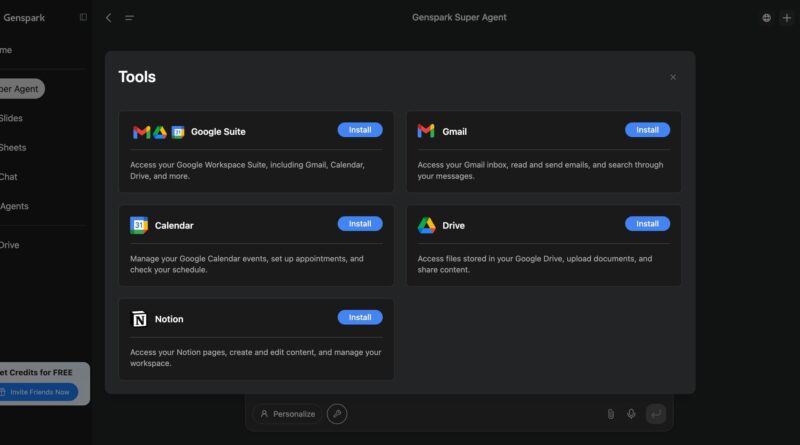The height and width of the screenshot is (445, 800).
Task: Click the Get Credits for FREE text
Action: pos(36,373)
